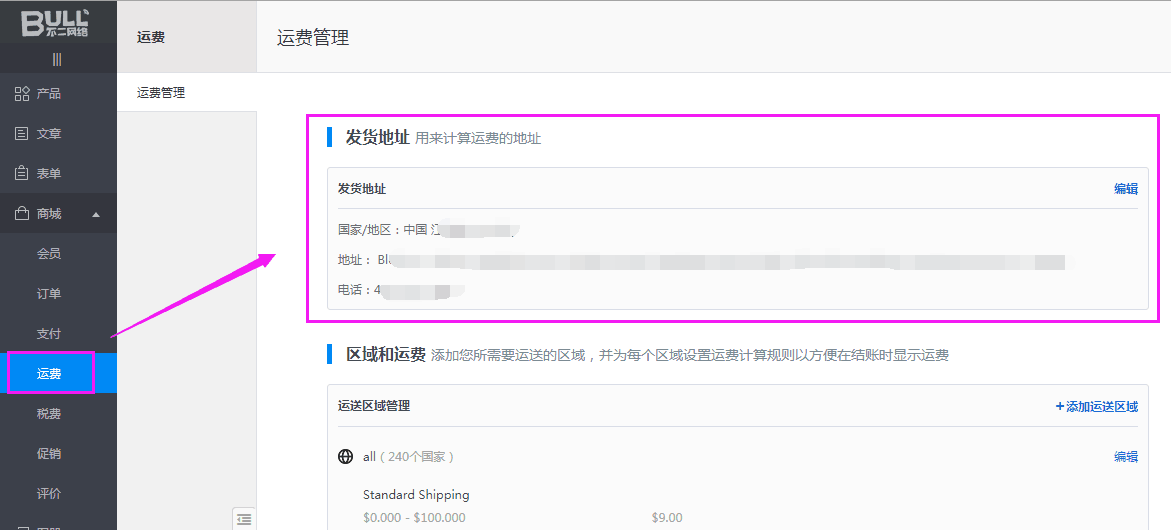Open the 评价 reviews menu item
This screenshot has width=1171, height=530.
coord(49,494)
